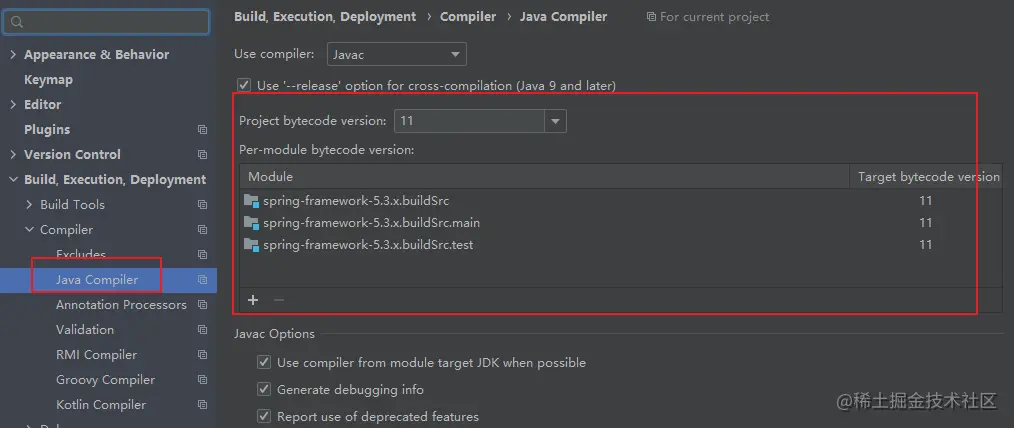The height and width of the screenshot is (428, 1014).
Task: Click module icon of buildSrc.test
Action: point(252,245)
